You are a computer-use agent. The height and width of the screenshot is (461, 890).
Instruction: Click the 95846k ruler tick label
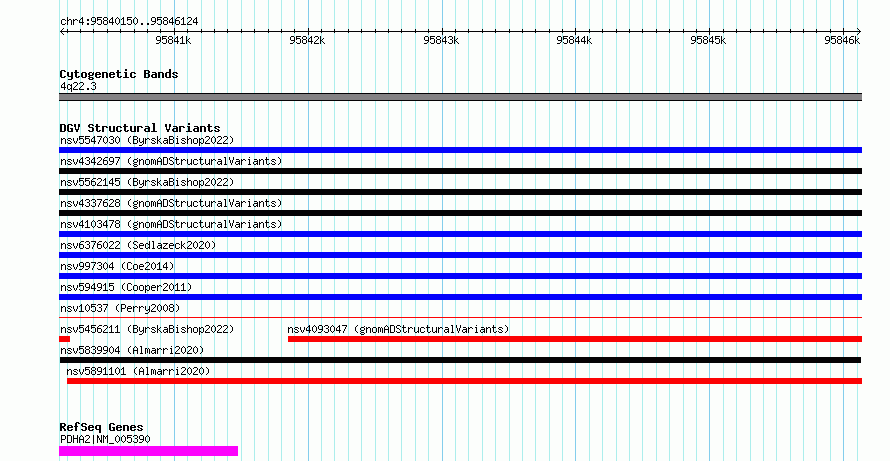tap(842, 40)
